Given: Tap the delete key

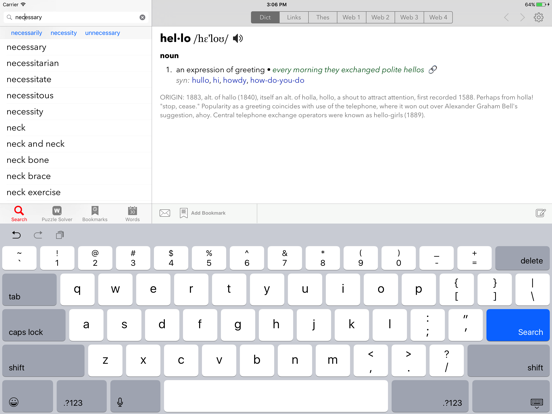Looking at the screenshot, I should click(x=522, y=258).
